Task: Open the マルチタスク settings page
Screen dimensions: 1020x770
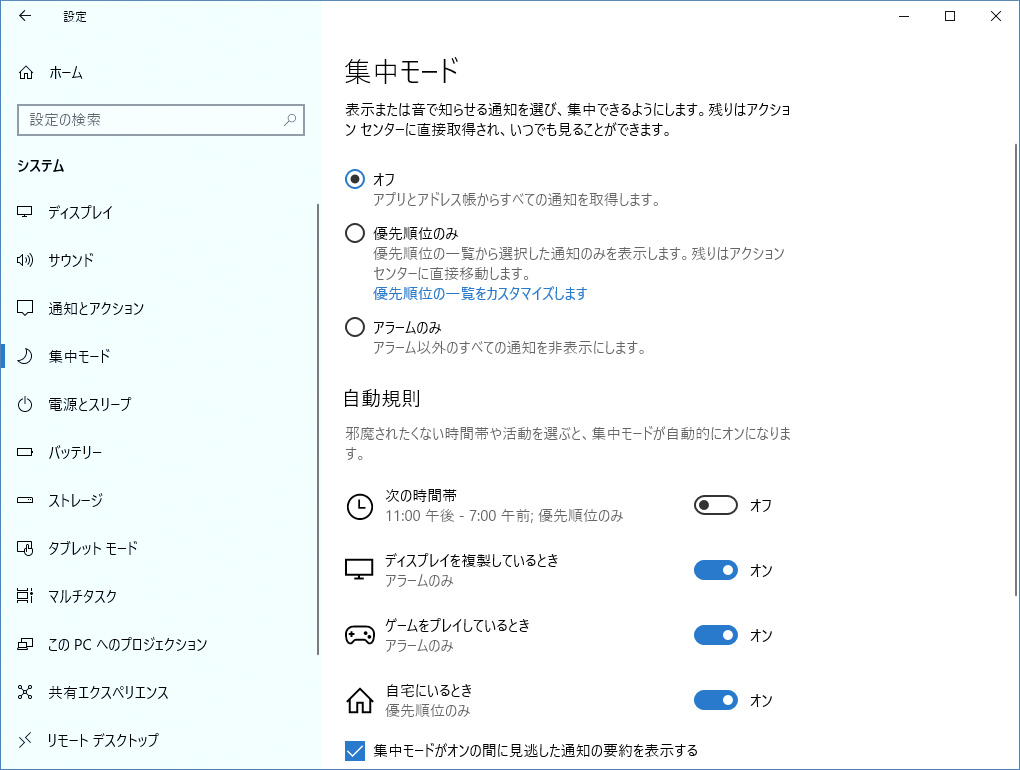Action: point(82,597)
